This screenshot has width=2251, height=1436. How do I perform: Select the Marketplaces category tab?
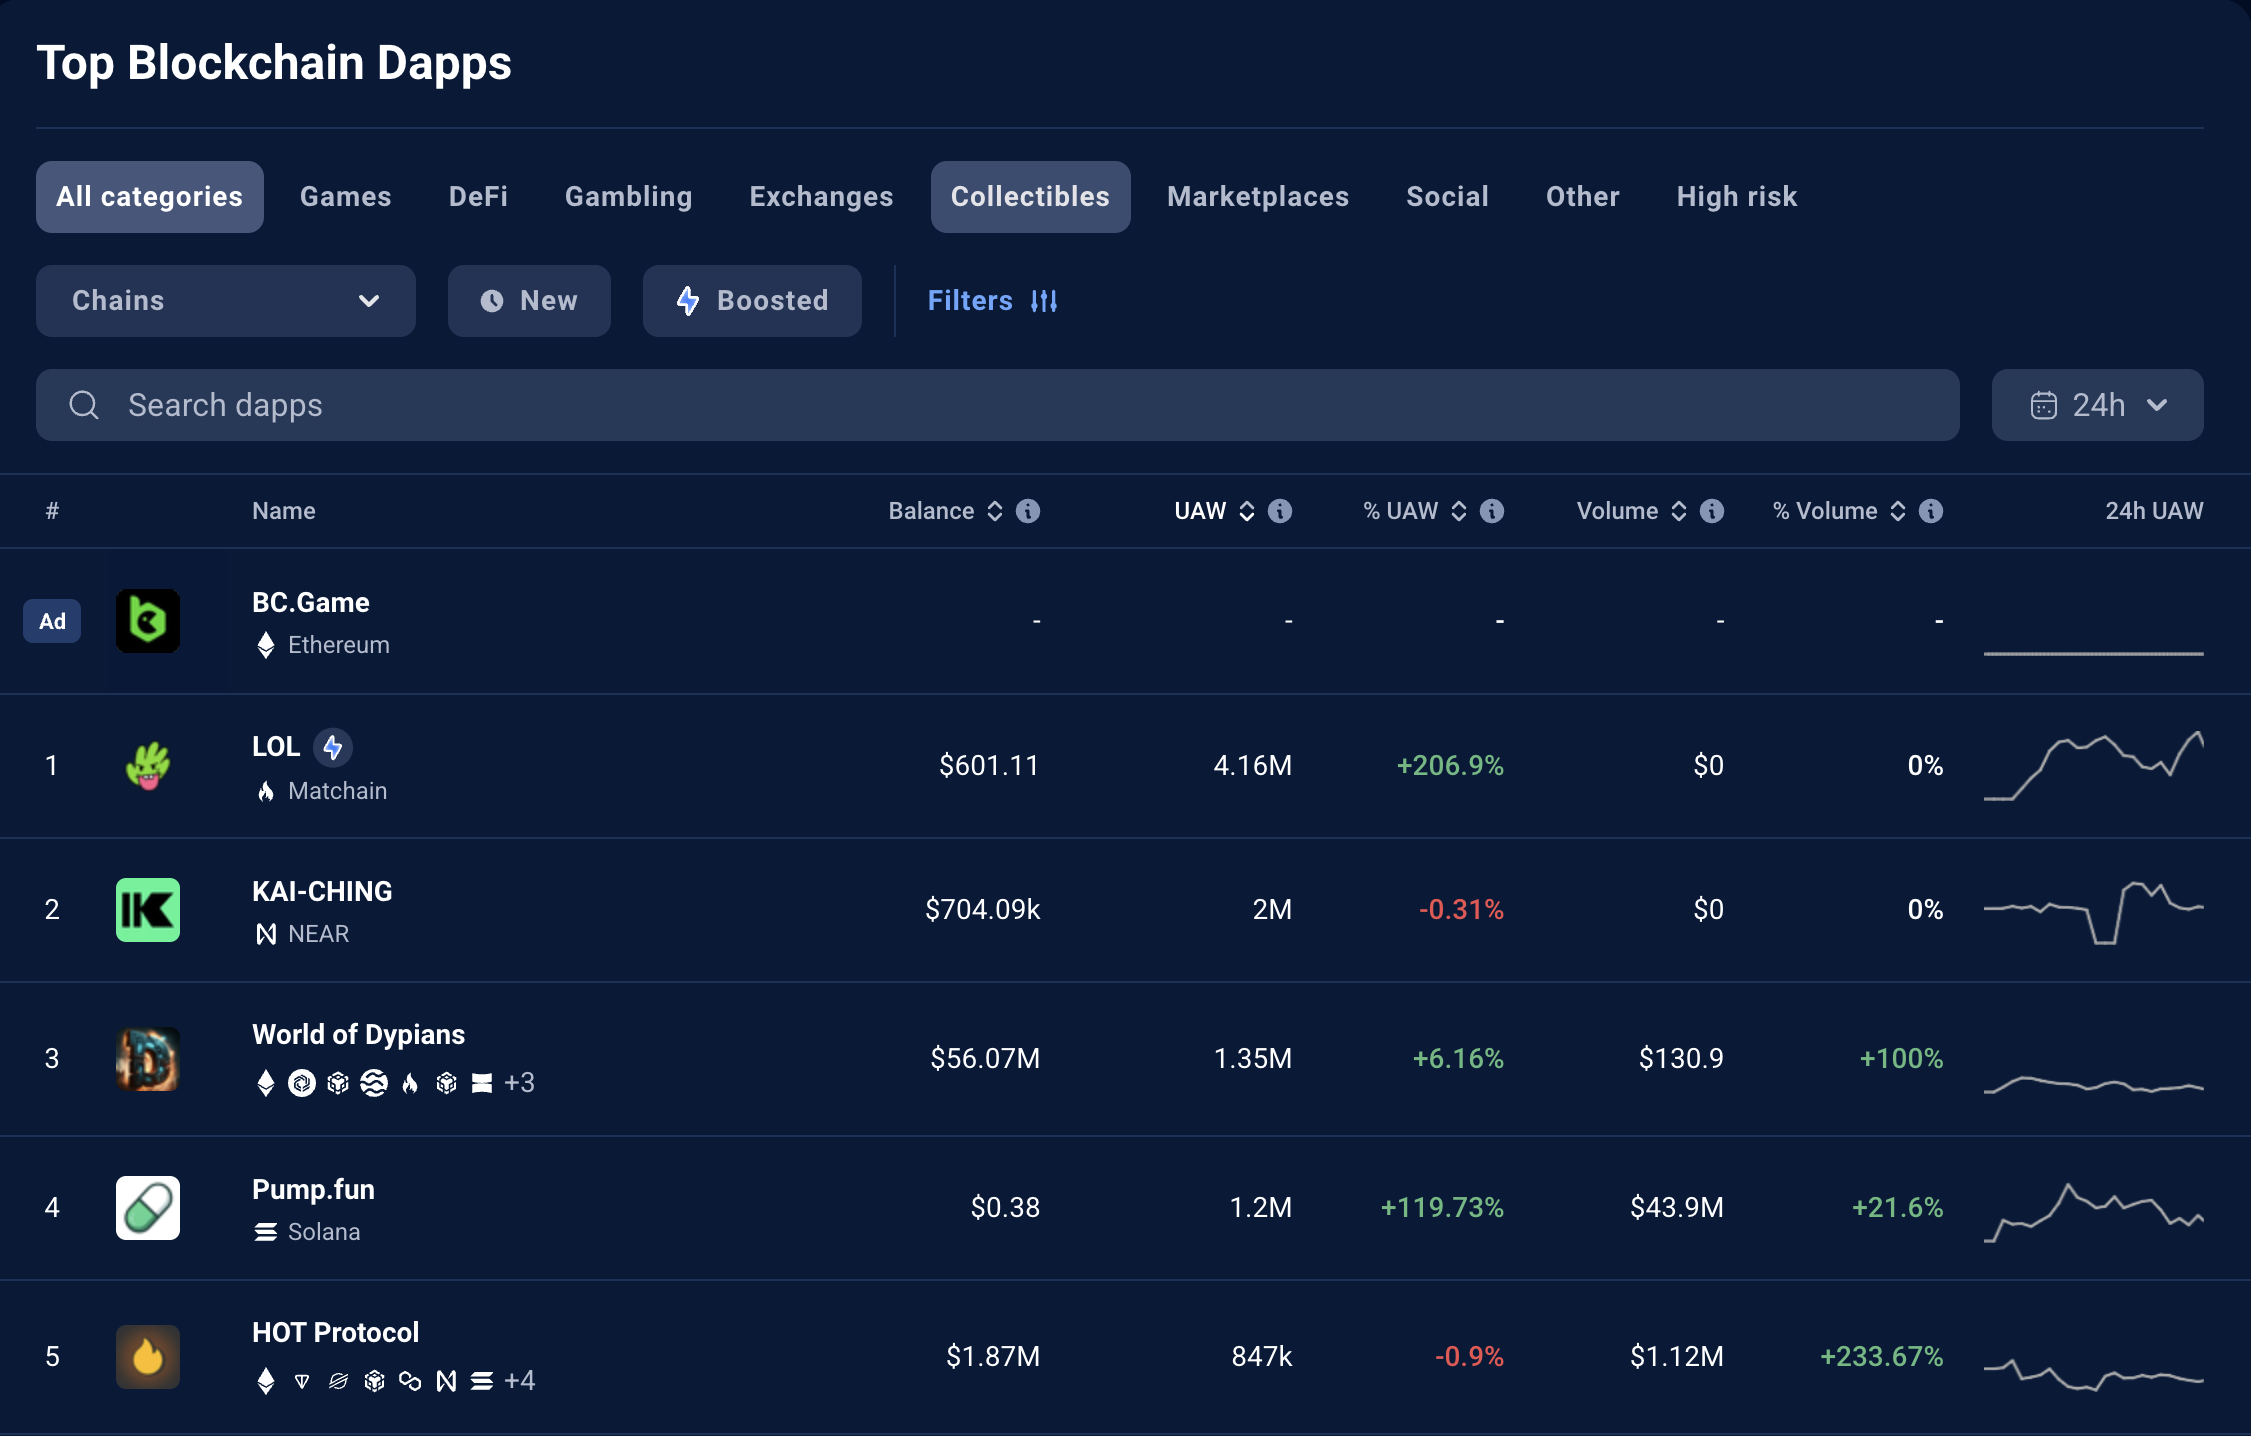coord(1257,197)
